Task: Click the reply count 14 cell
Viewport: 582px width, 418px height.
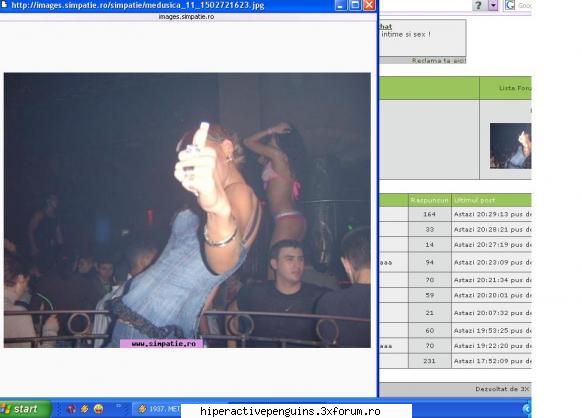Action: pyautogui.click(x=429, y=245)
